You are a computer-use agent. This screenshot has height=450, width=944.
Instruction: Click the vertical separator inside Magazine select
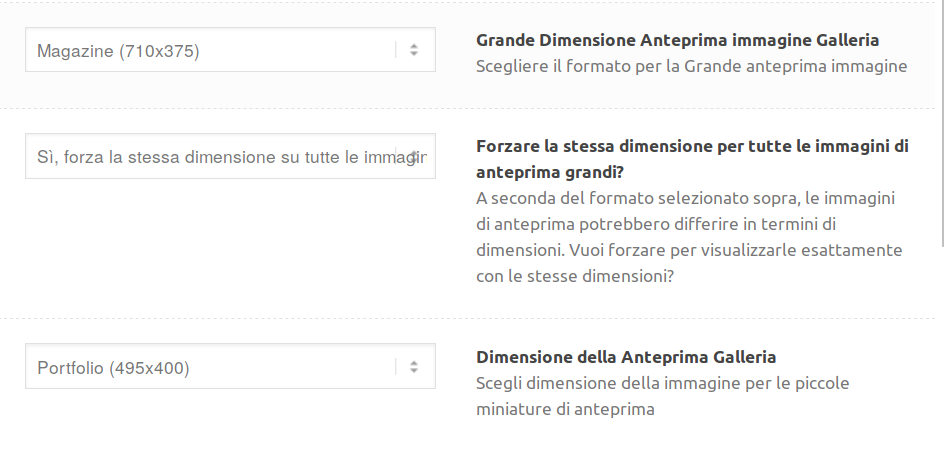(396, 50)
